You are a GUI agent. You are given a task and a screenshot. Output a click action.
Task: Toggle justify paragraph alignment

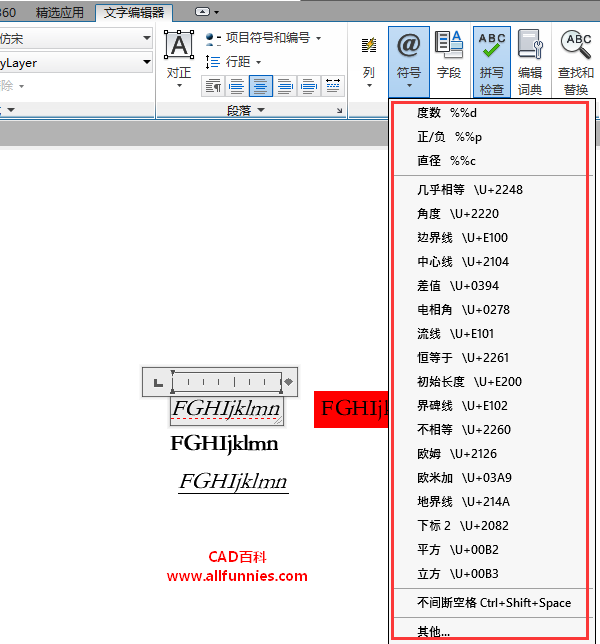309,86
